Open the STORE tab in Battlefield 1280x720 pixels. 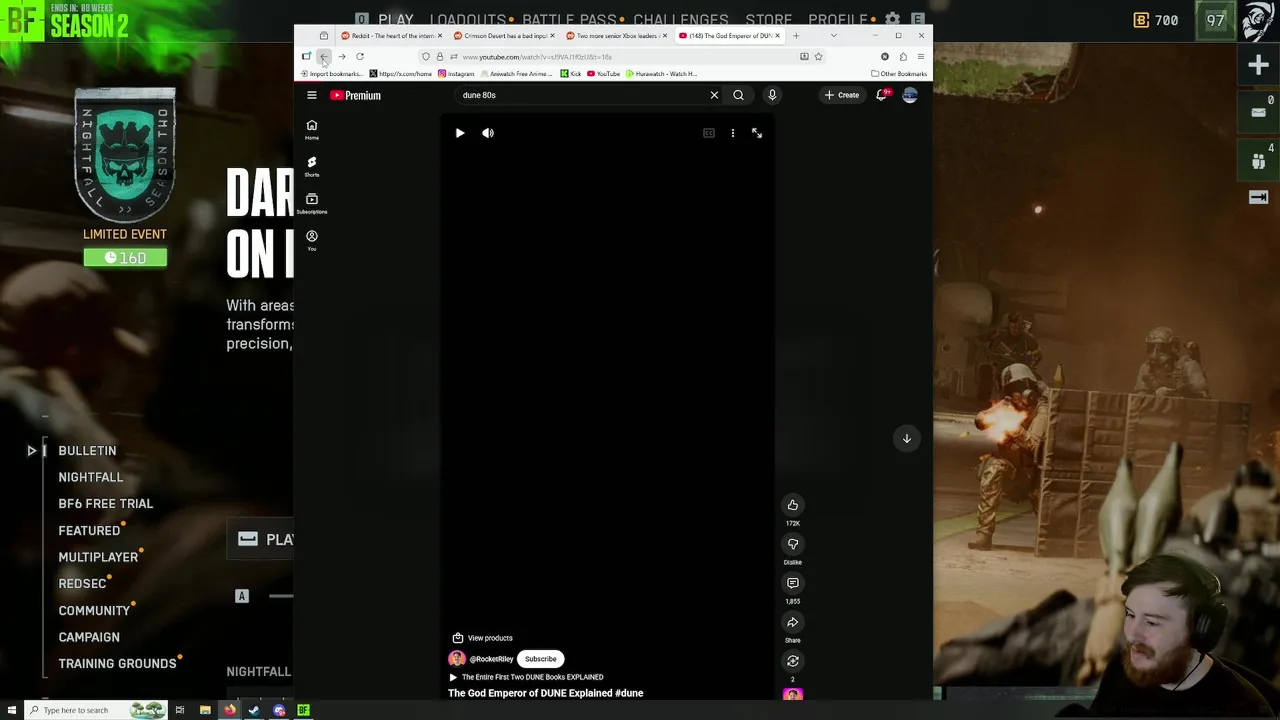pos(769,19)
